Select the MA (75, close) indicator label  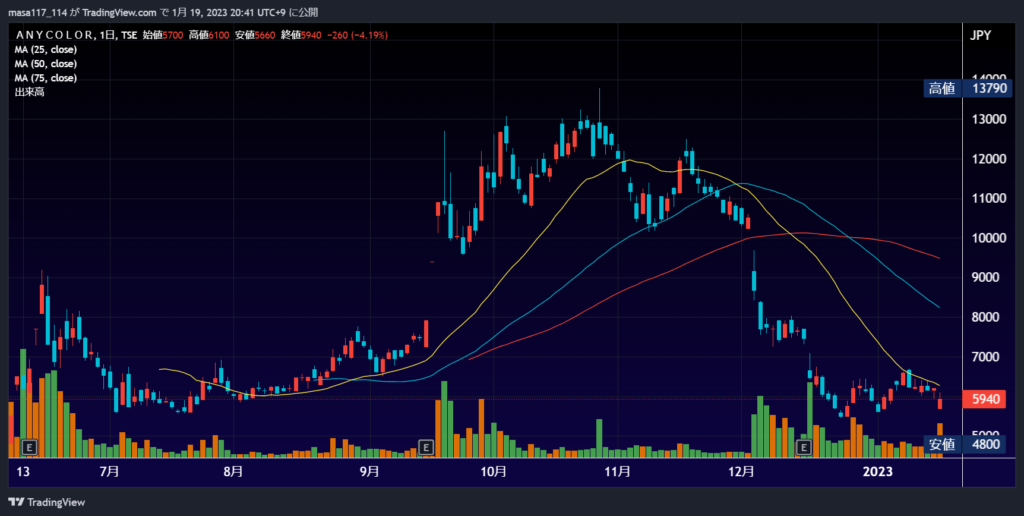pyautogui.click(x=46, y=78)
